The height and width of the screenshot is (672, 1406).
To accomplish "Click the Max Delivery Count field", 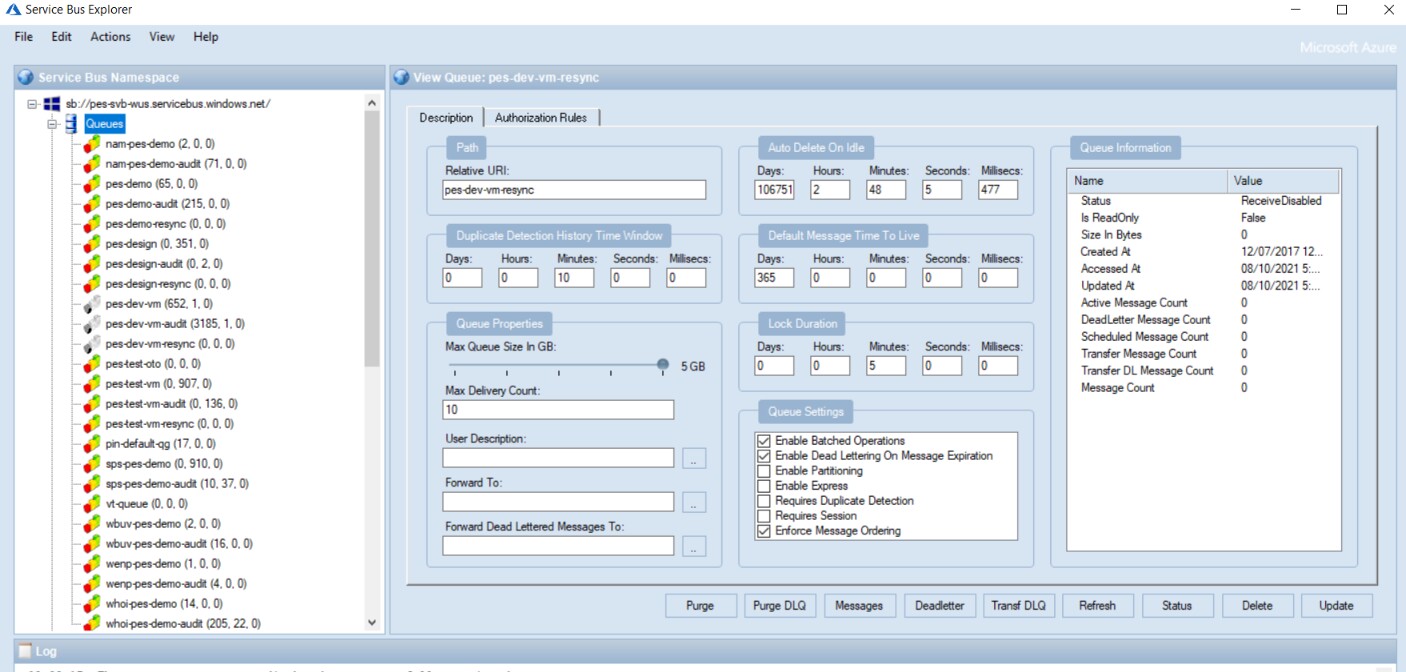I will [x=558, y=410].
